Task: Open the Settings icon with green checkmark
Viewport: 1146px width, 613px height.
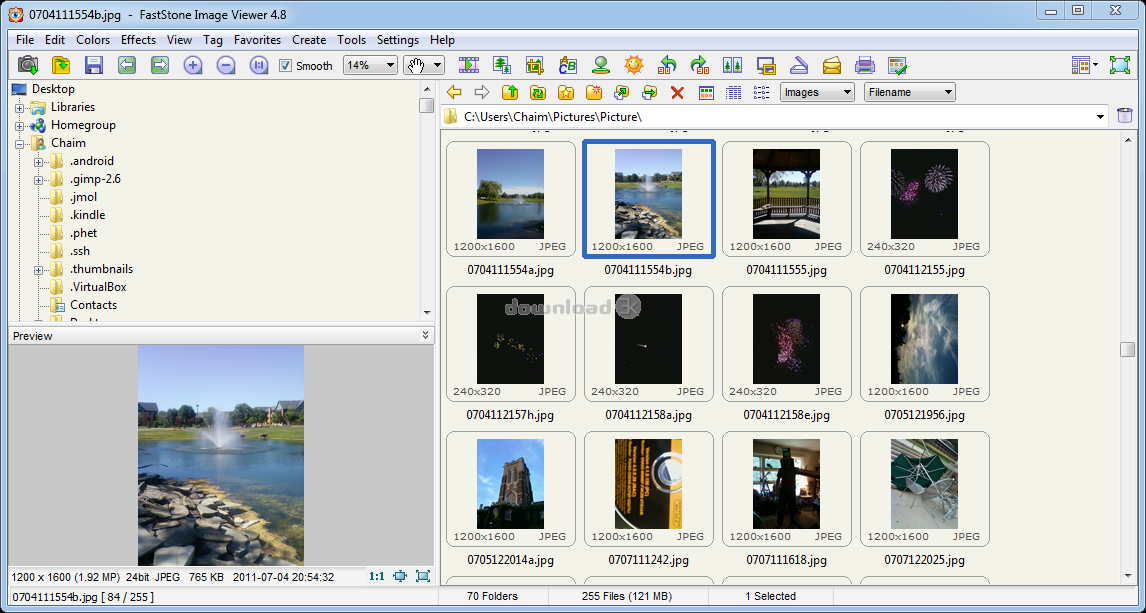Action: point(898,65)
